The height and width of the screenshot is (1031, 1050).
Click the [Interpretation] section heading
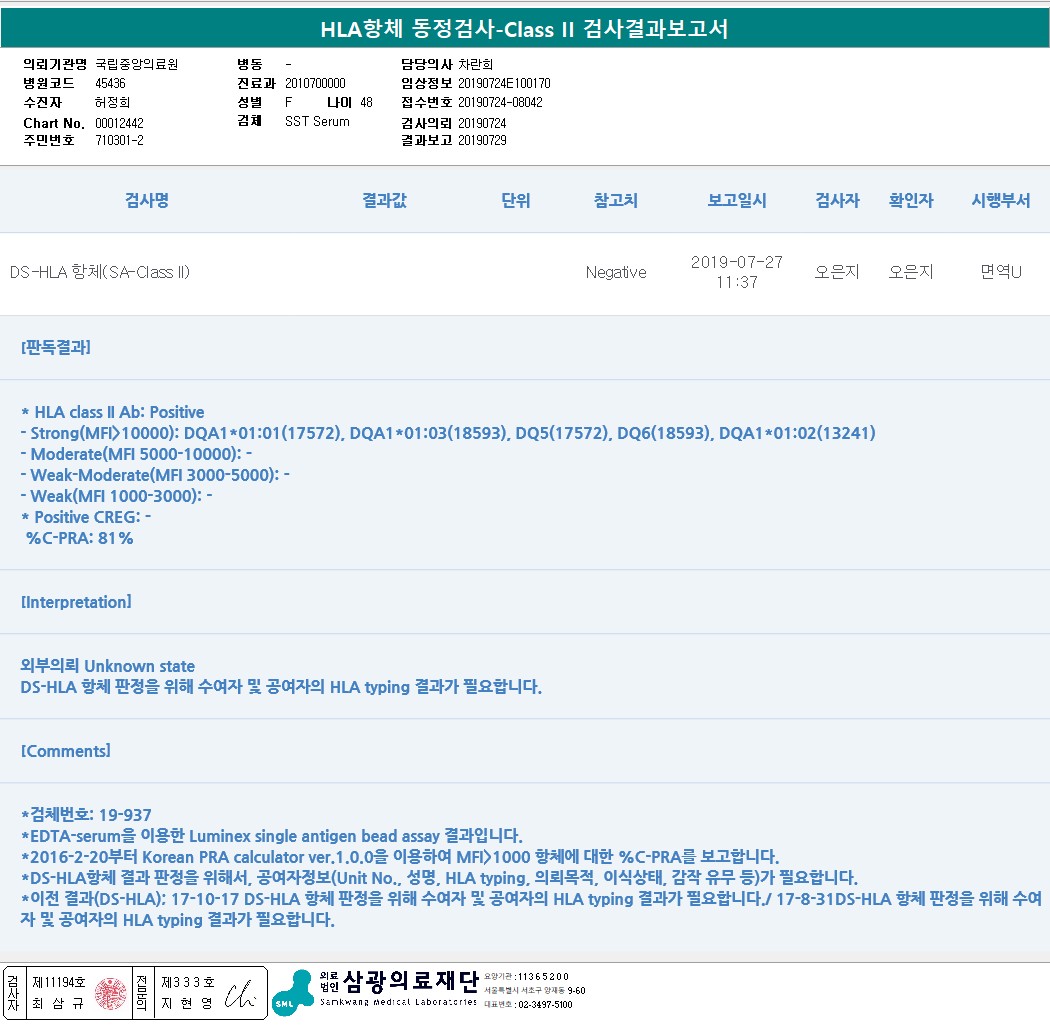[x=76, y=602]
